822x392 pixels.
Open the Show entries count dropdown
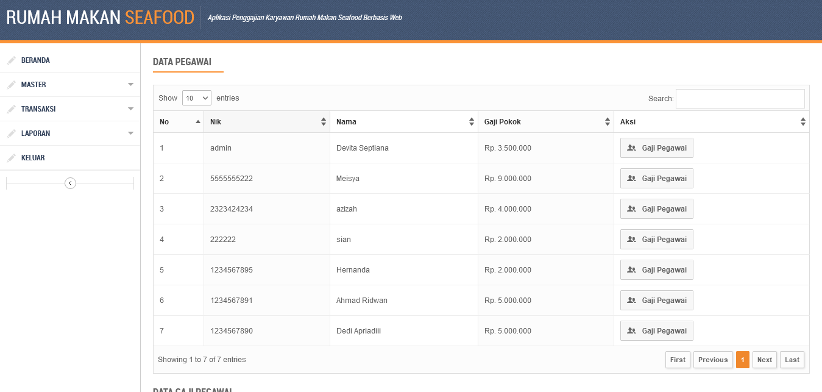tap(197, 98)
